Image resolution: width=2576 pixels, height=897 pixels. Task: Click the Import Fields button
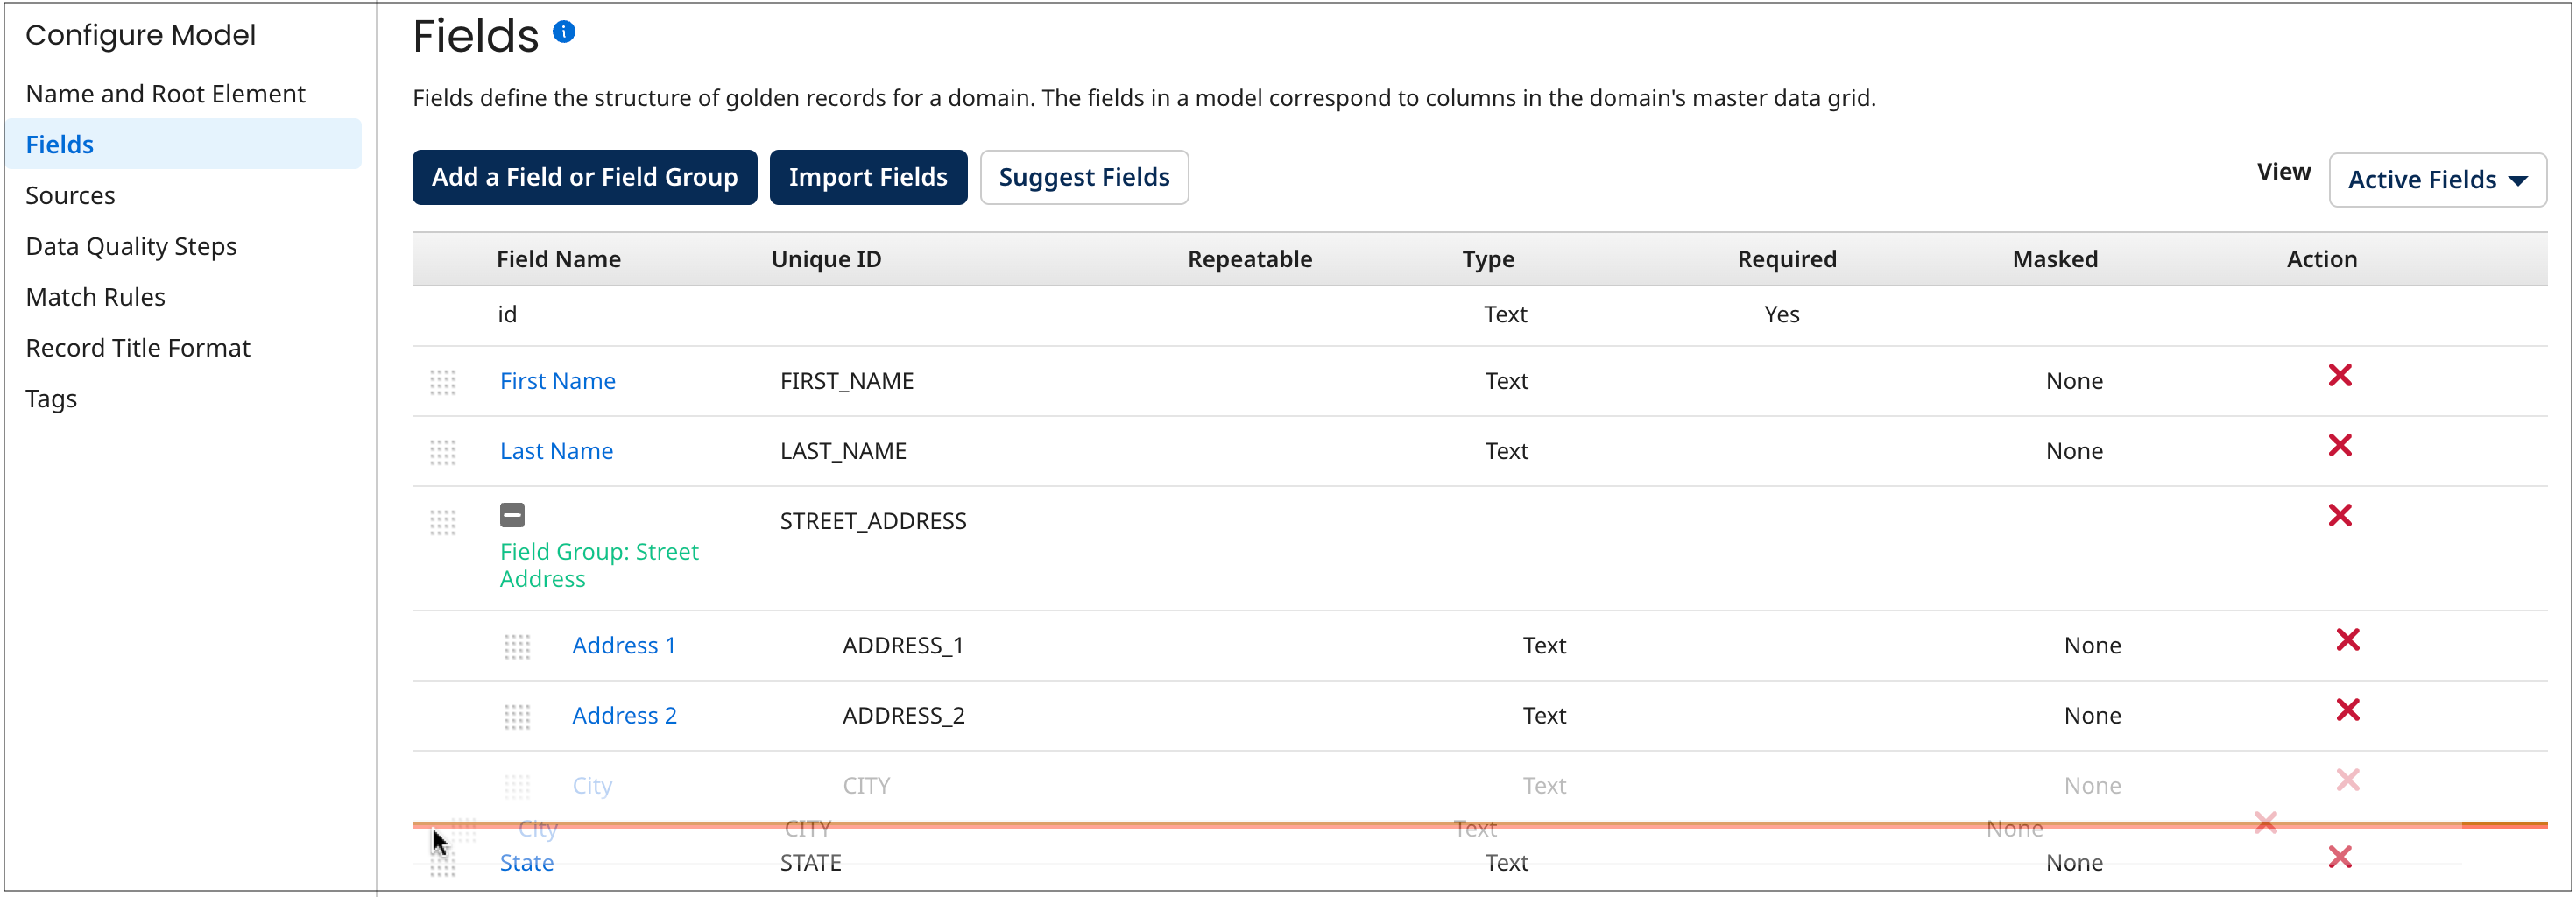pos(867,177)
